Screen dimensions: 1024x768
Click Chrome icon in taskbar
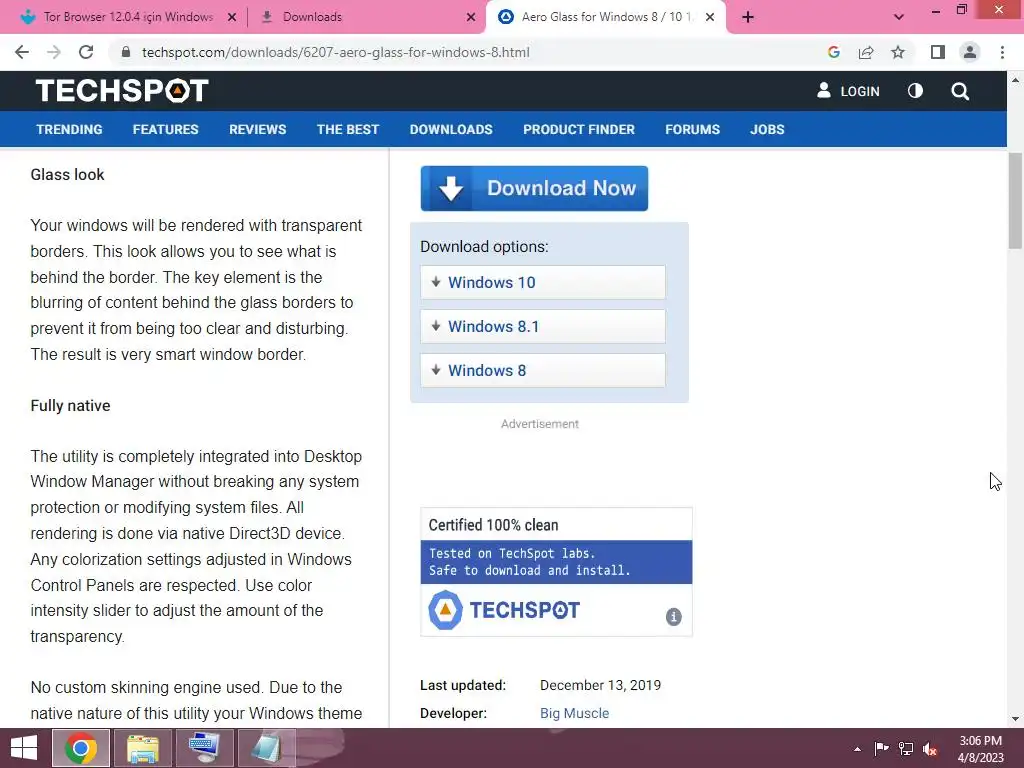coord(81,748)
